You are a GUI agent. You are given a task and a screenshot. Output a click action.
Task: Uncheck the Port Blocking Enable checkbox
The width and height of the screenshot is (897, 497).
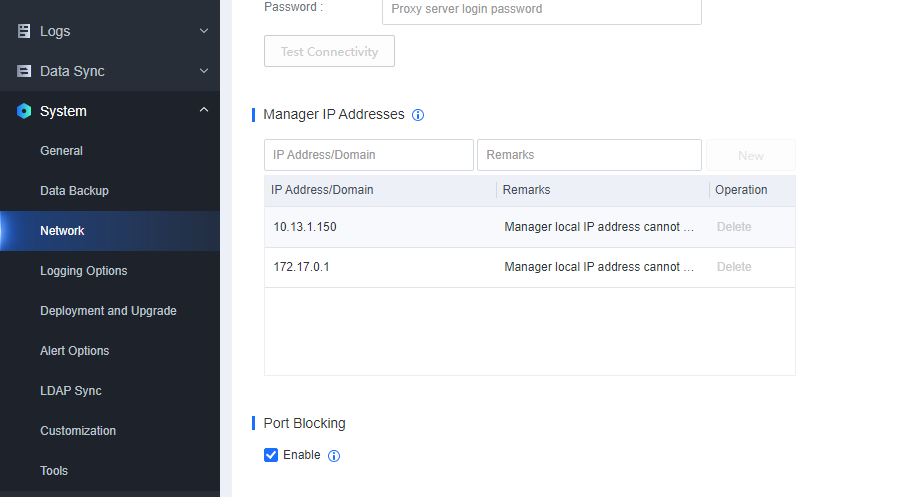(x=271, y=455)
